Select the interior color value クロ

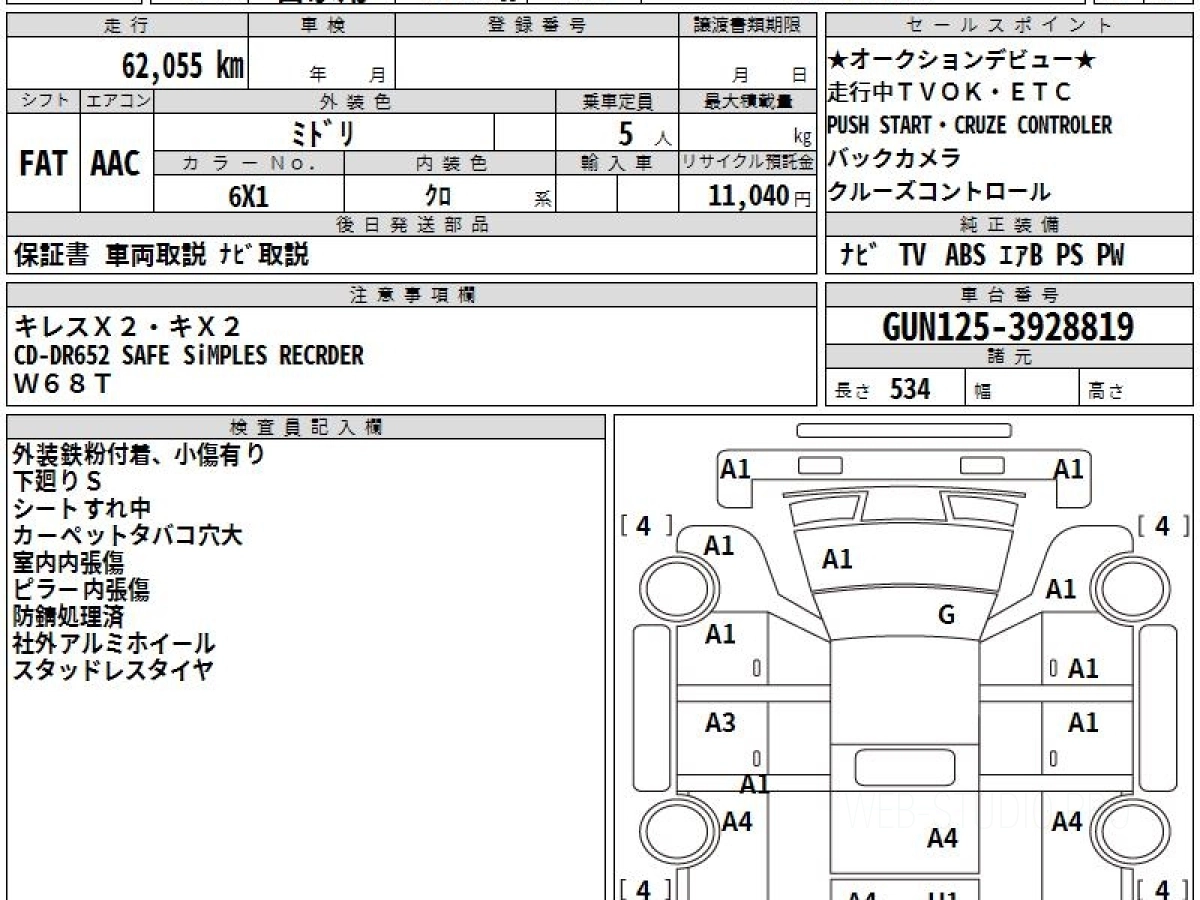tap(438, 196)
